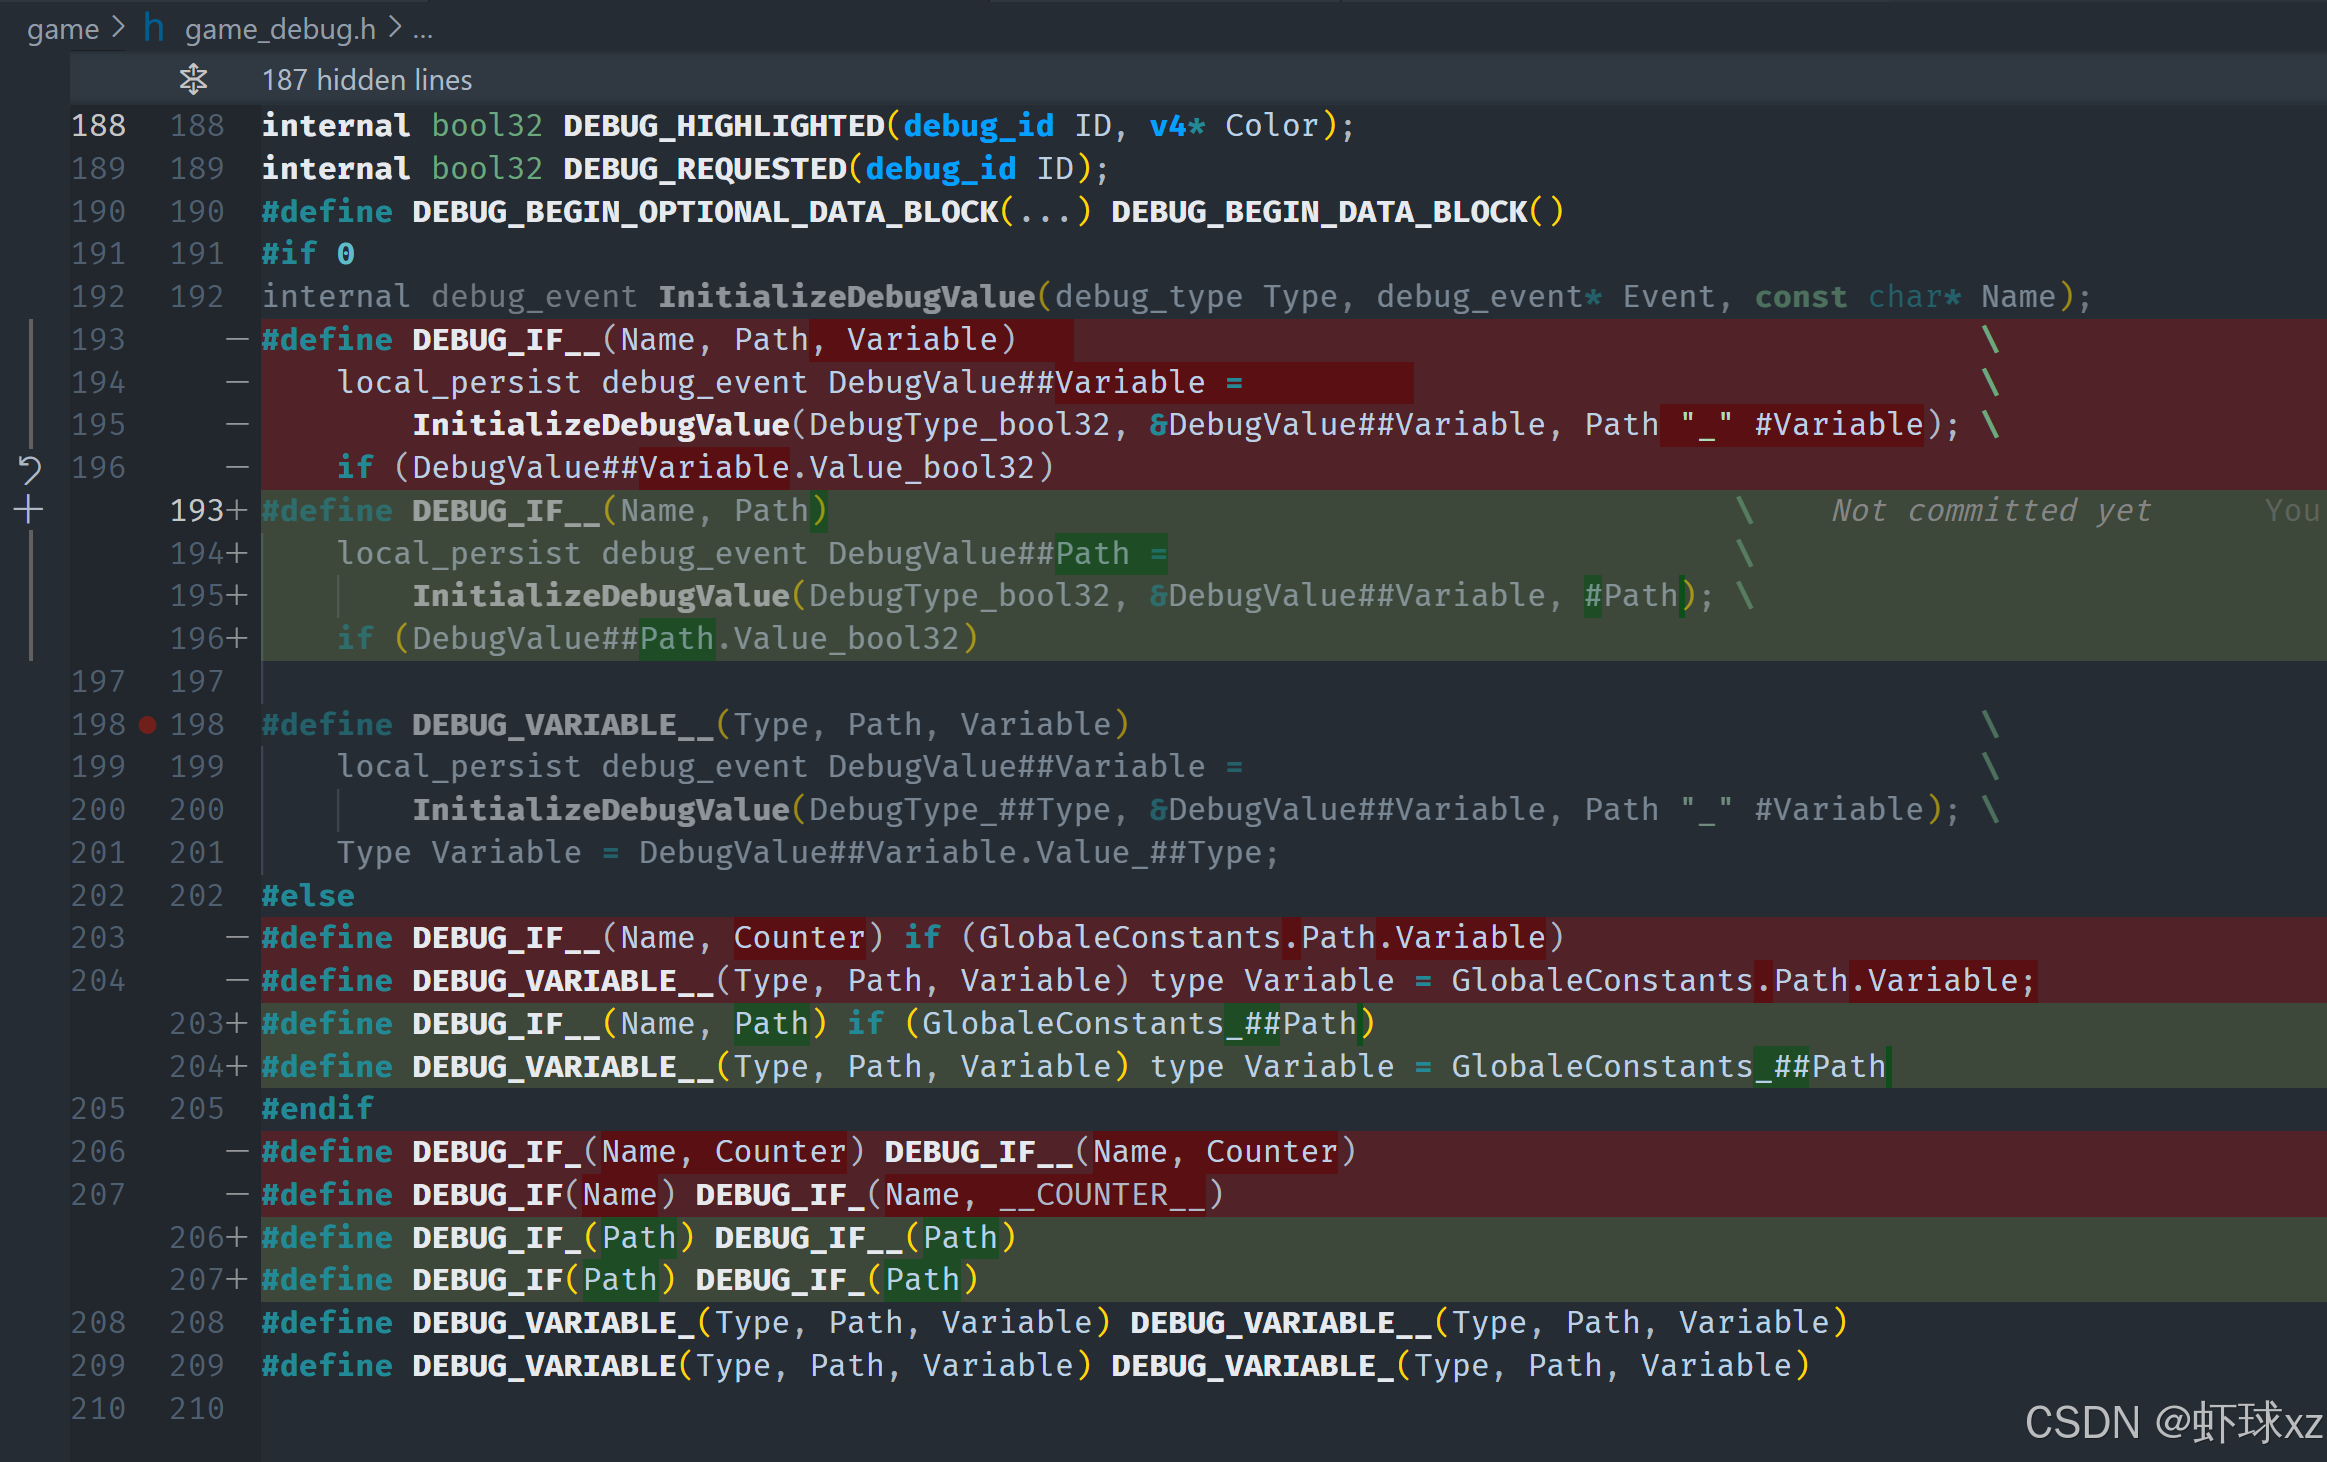The image size is (2327, 1462).
Task: Click the header file icon in breadcrumb
Action: coord(153,28)
